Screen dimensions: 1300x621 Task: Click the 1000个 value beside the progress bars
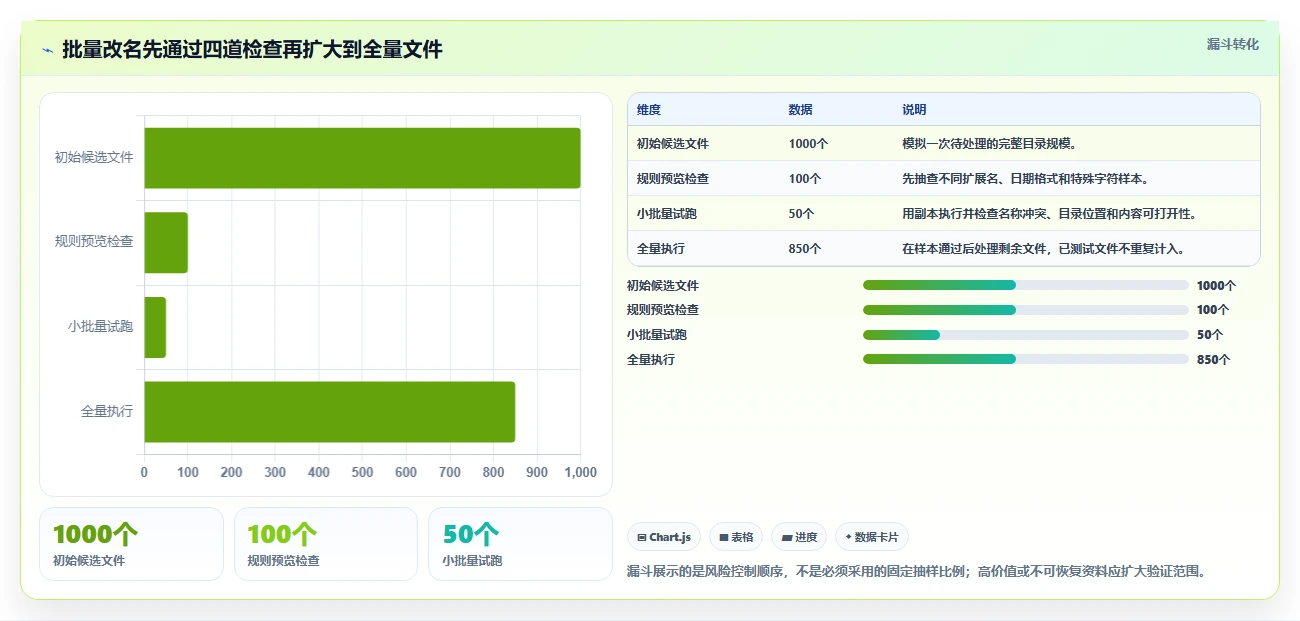(x=1216, y=286)
